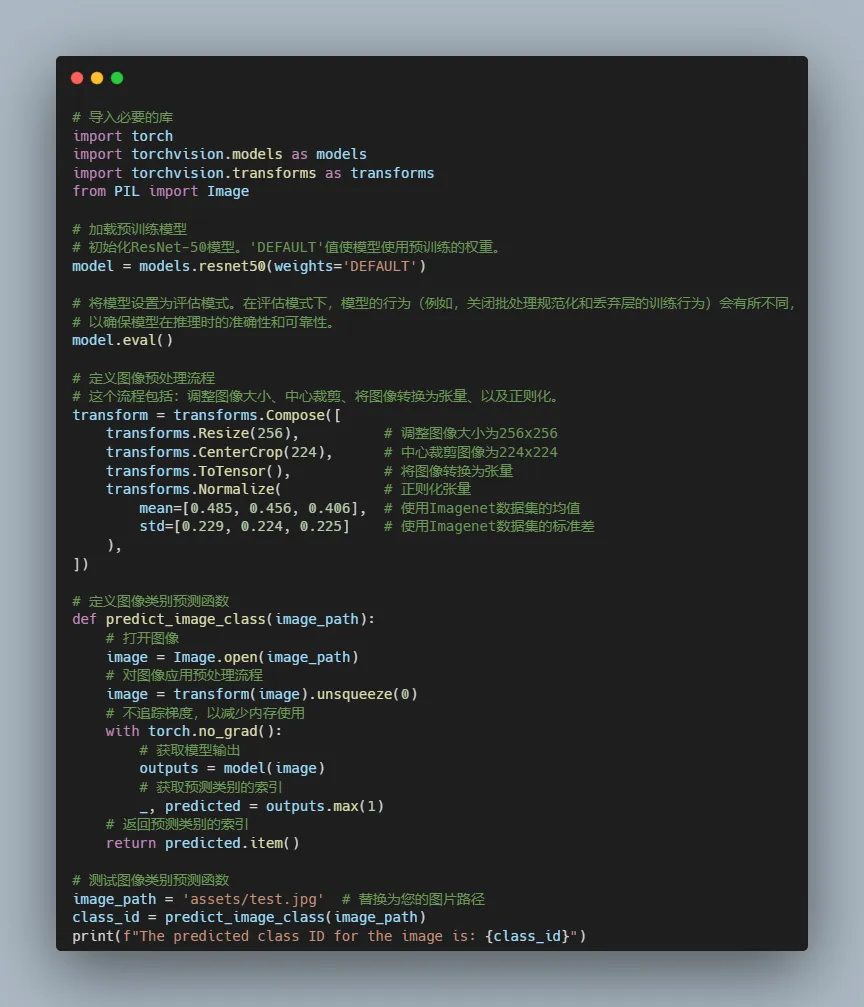Viewport: 864px width, 1007px height.
Task: Click the comment '# 使用Imagenet数据集的均值'
Action: pyautogui.click(x=482, y=508)
